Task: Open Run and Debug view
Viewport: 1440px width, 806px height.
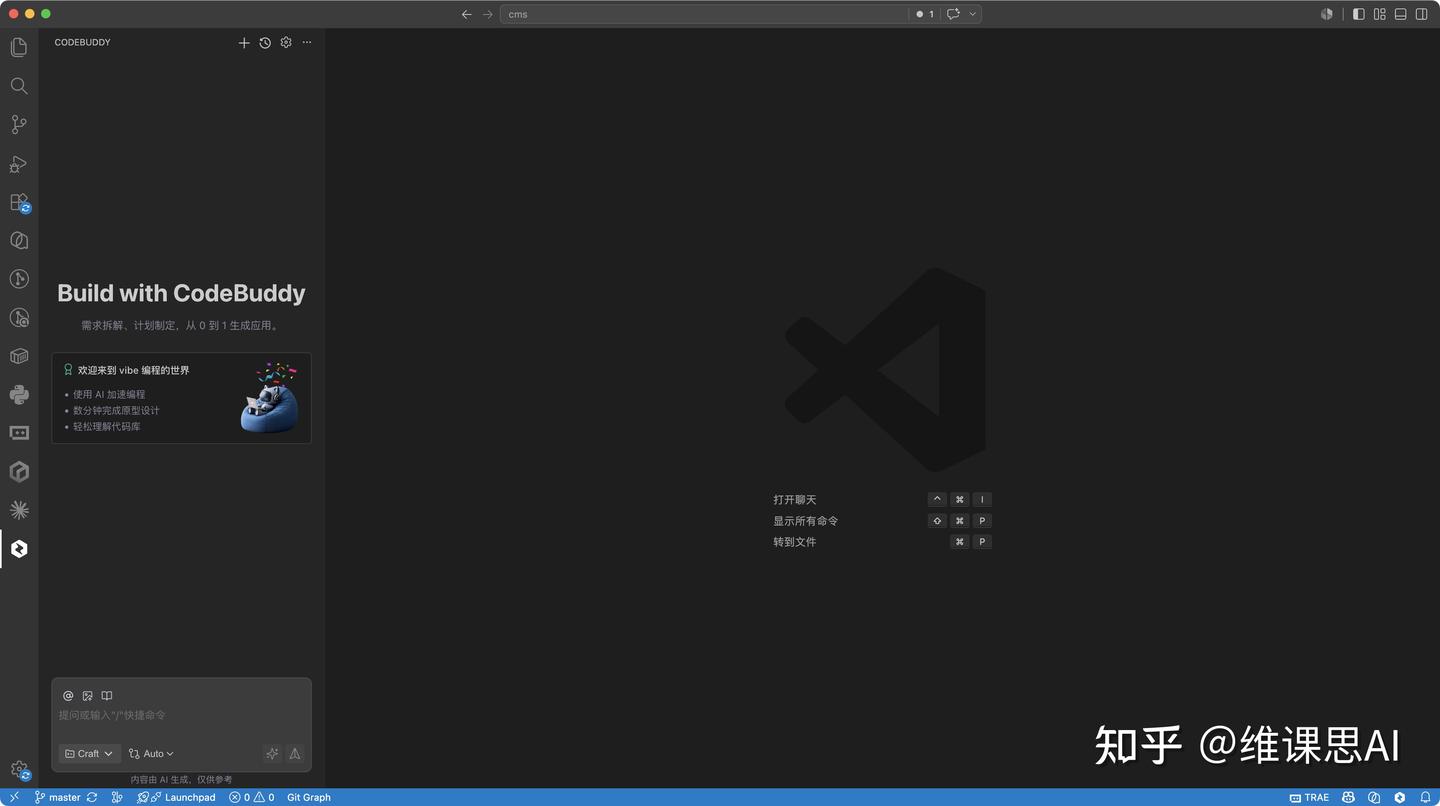Action: coord(19,164)
